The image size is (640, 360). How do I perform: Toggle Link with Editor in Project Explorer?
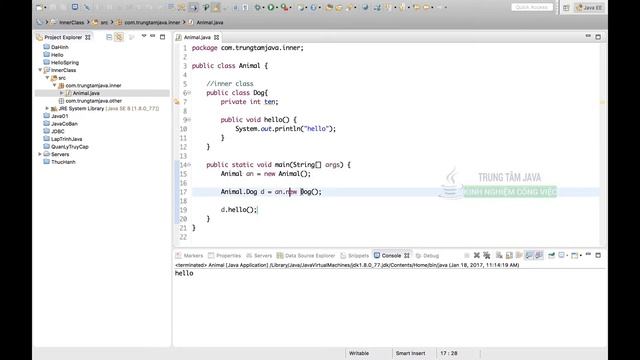point(119,37)
